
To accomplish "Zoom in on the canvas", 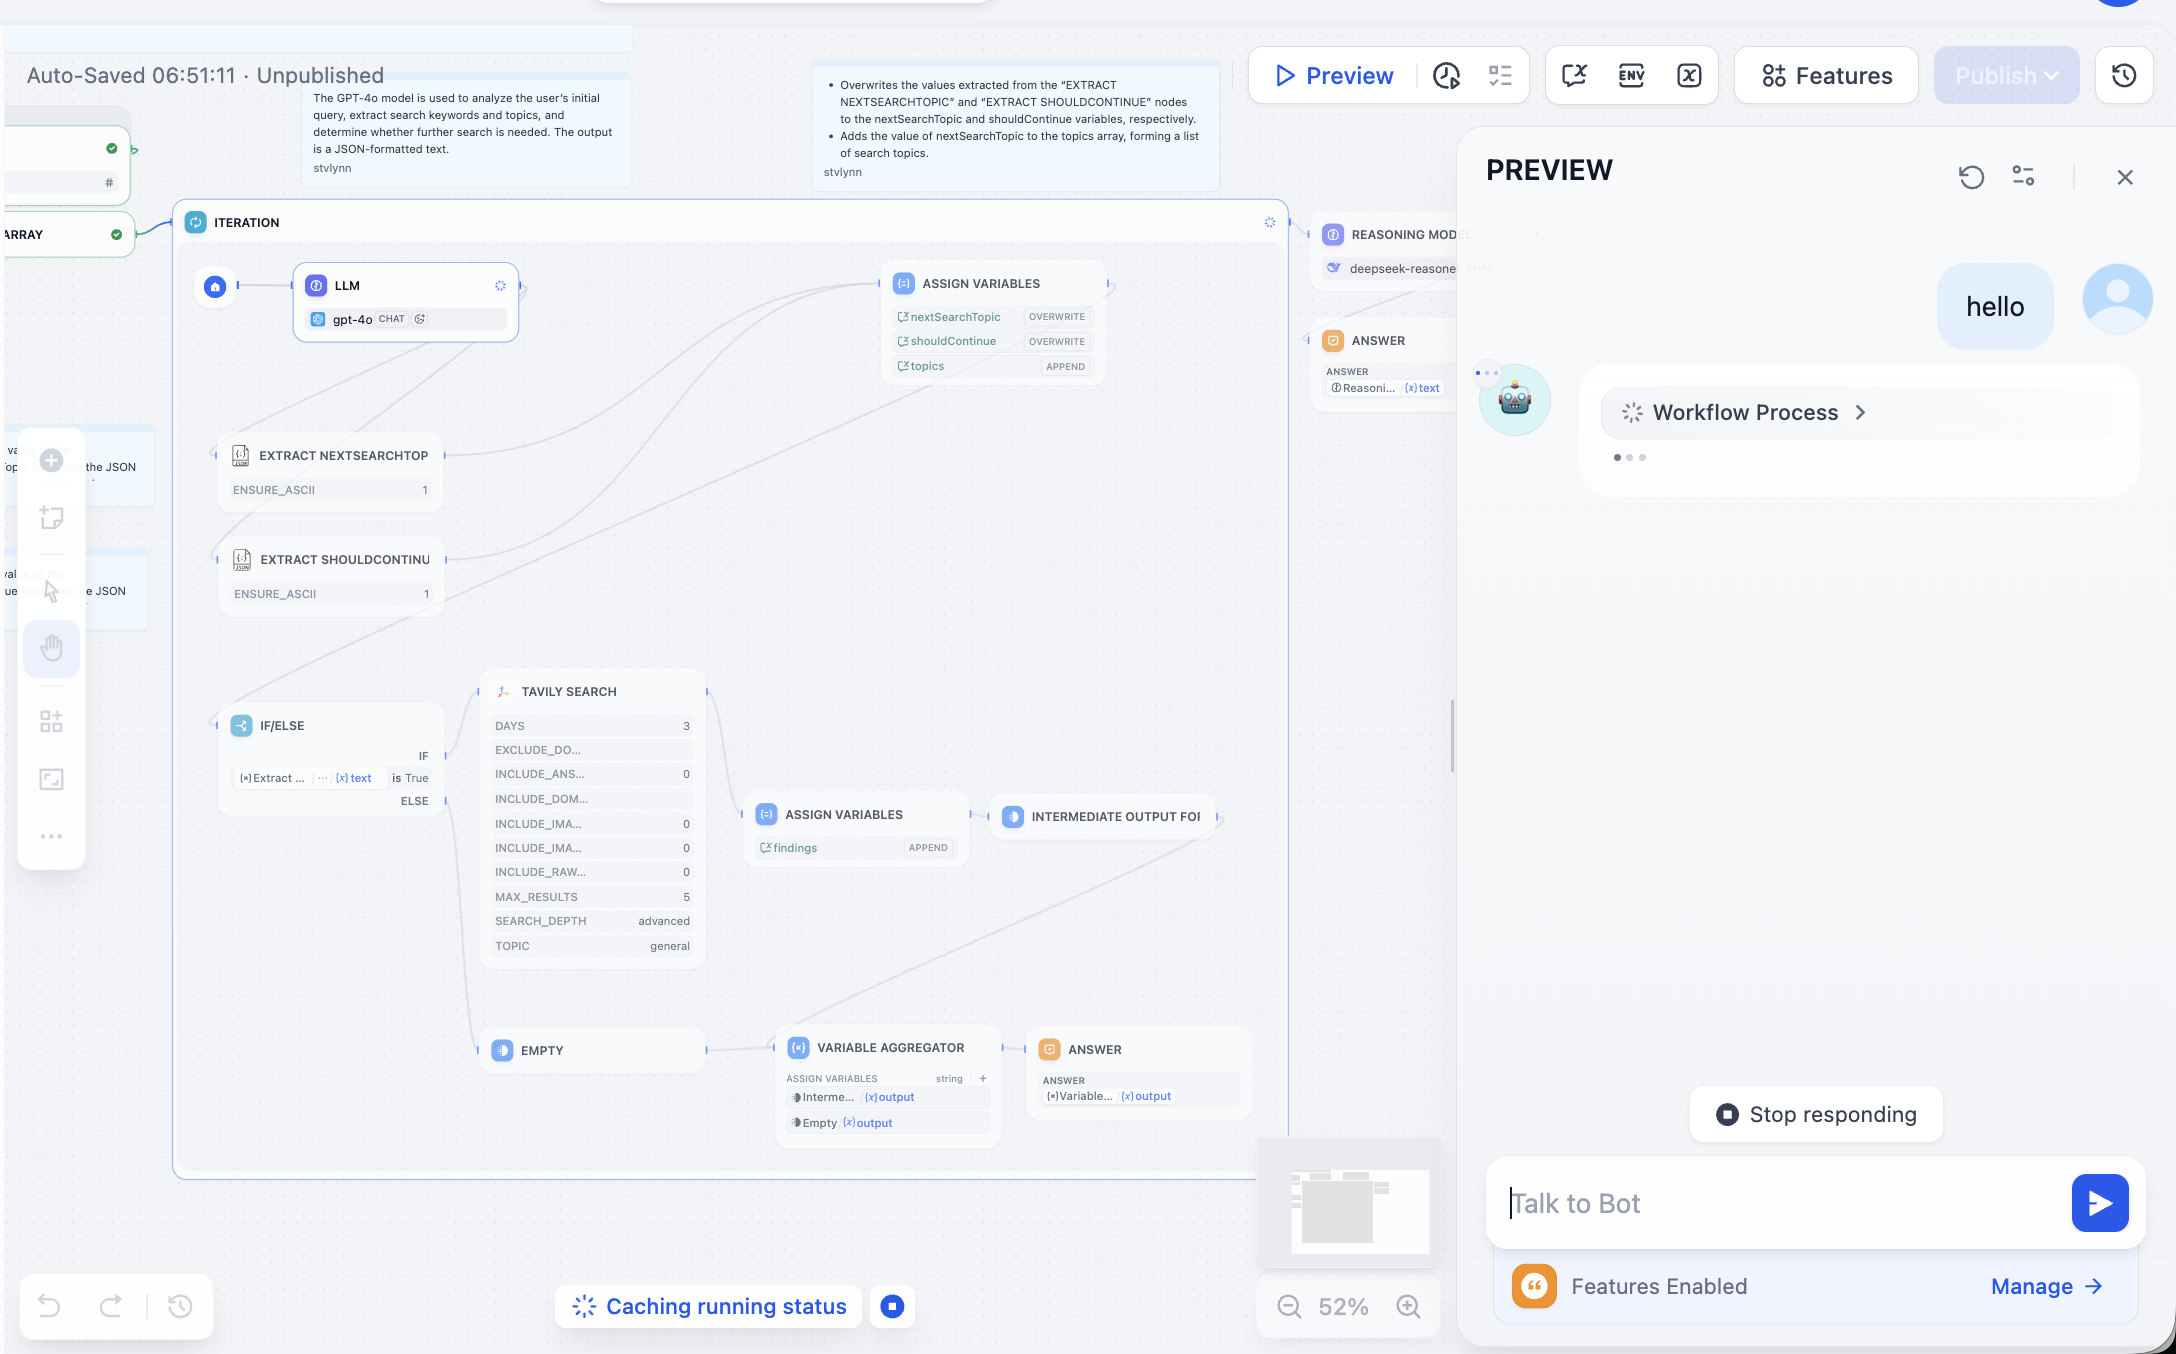I will click(1408, 1306).
